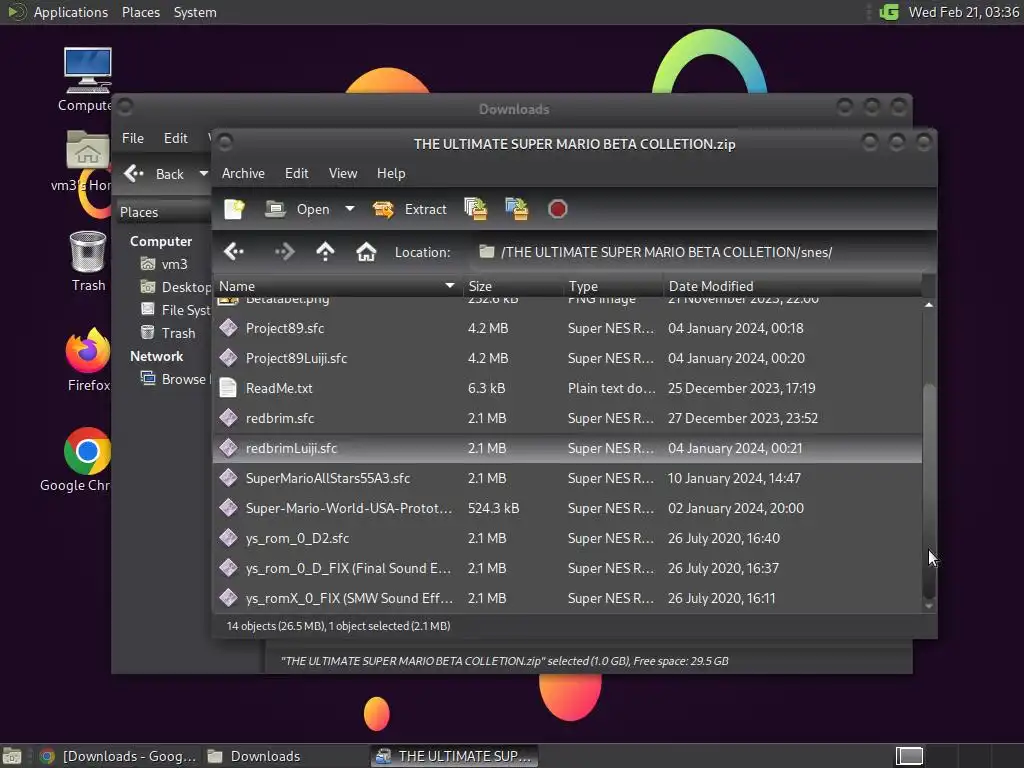Click the Places header in Downloads sidebar
This screenshot has width=1024, height=768.
tap(163, 212)
